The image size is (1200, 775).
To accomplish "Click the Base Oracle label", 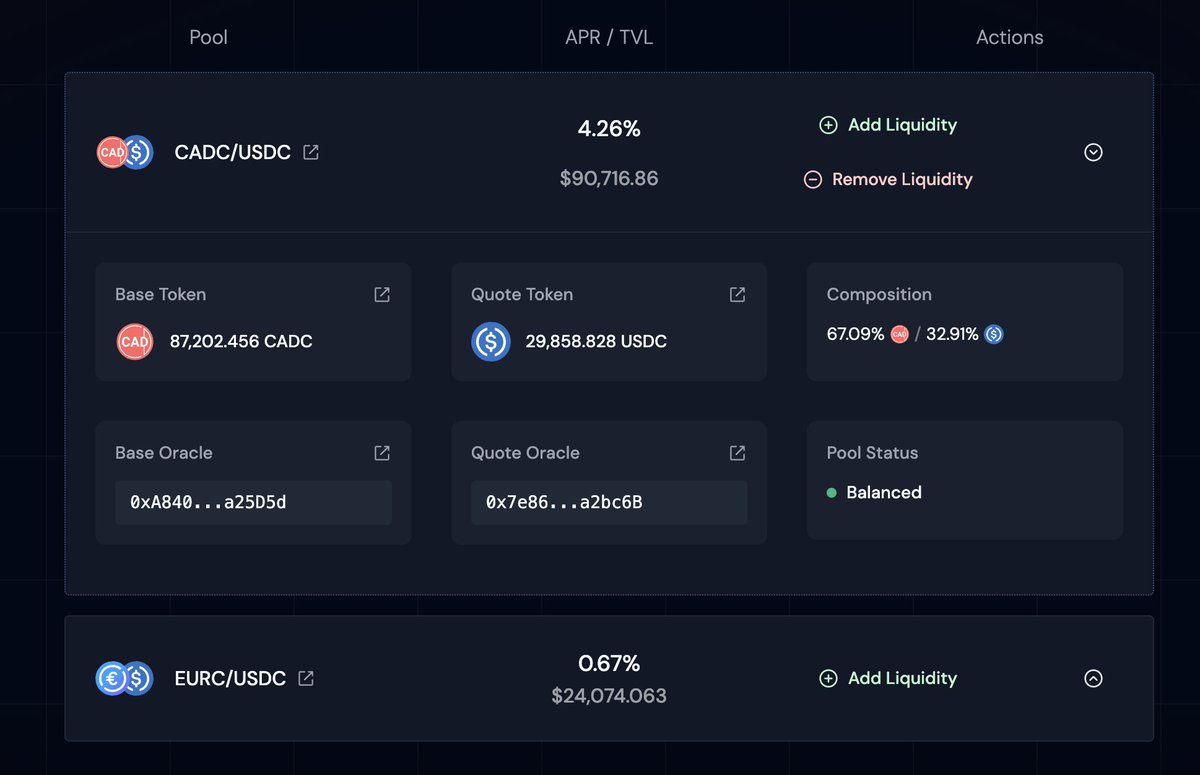I will (164, 453).
